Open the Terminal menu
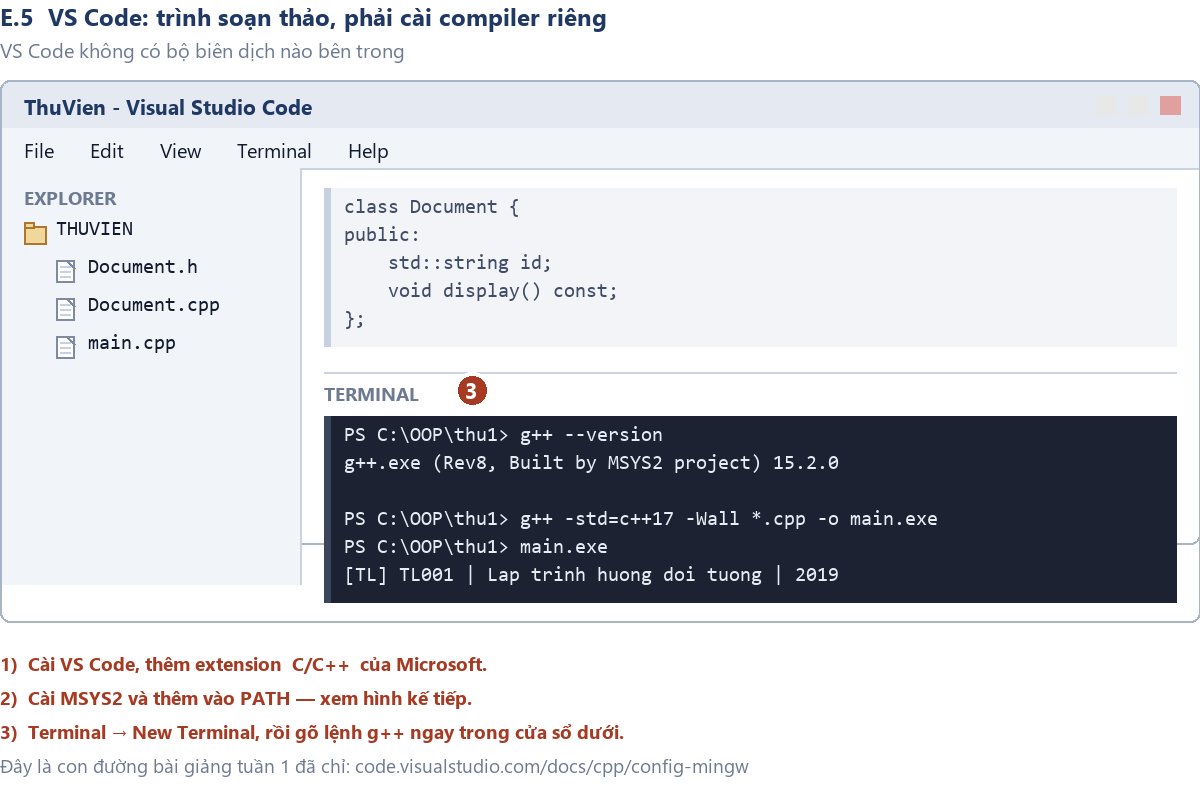1200x794 pixels. tap(274, 152)
